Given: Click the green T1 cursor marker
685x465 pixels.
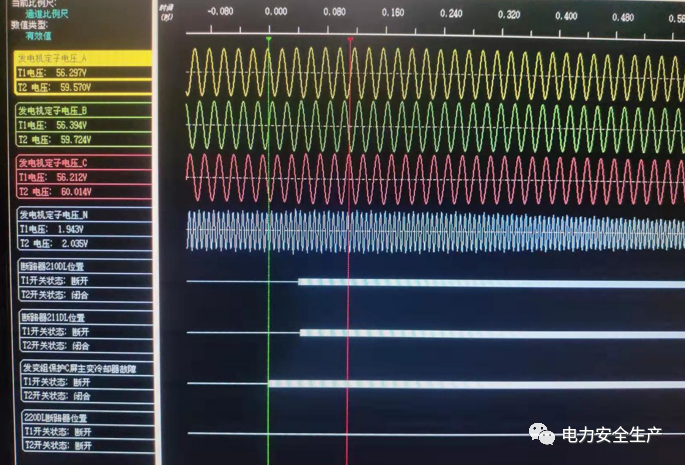Looking at the screenshot, I should 269,40.
